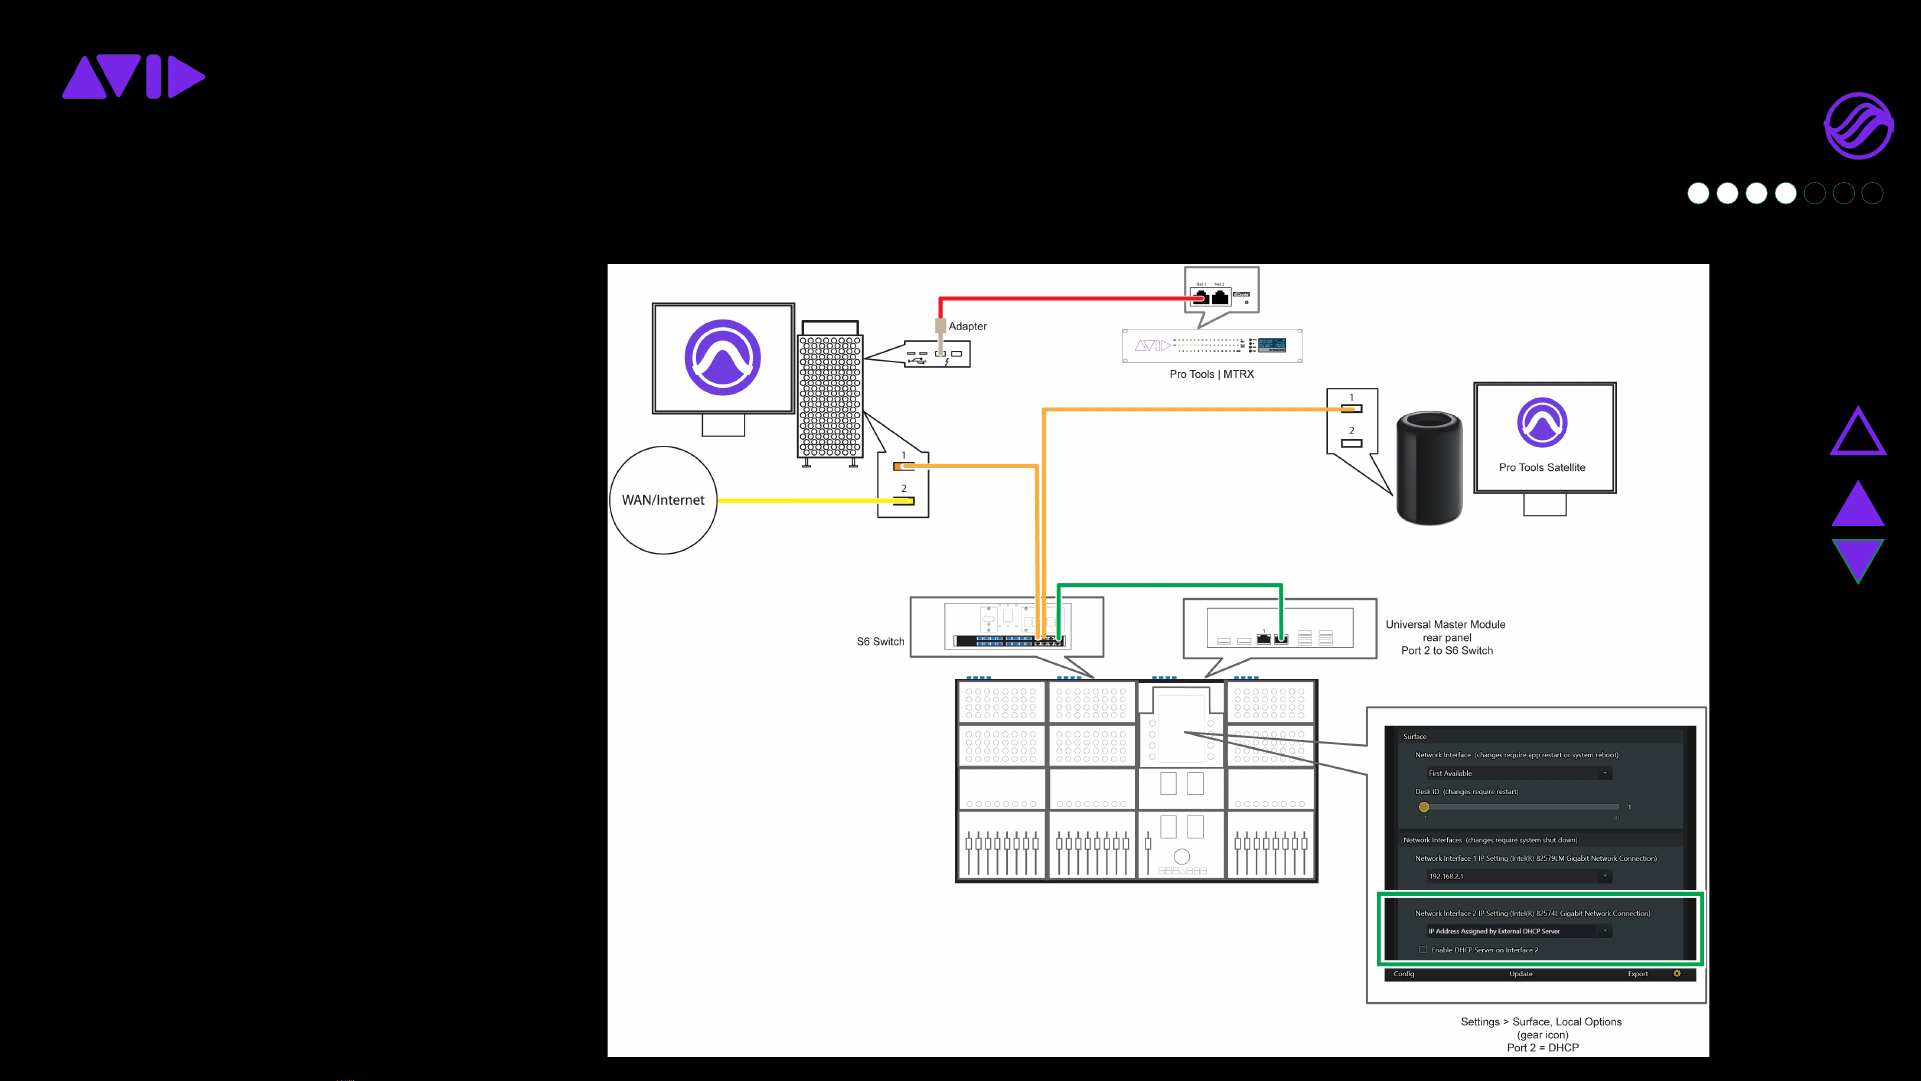Select the first filled progress dot

(x=1698, y=193)
